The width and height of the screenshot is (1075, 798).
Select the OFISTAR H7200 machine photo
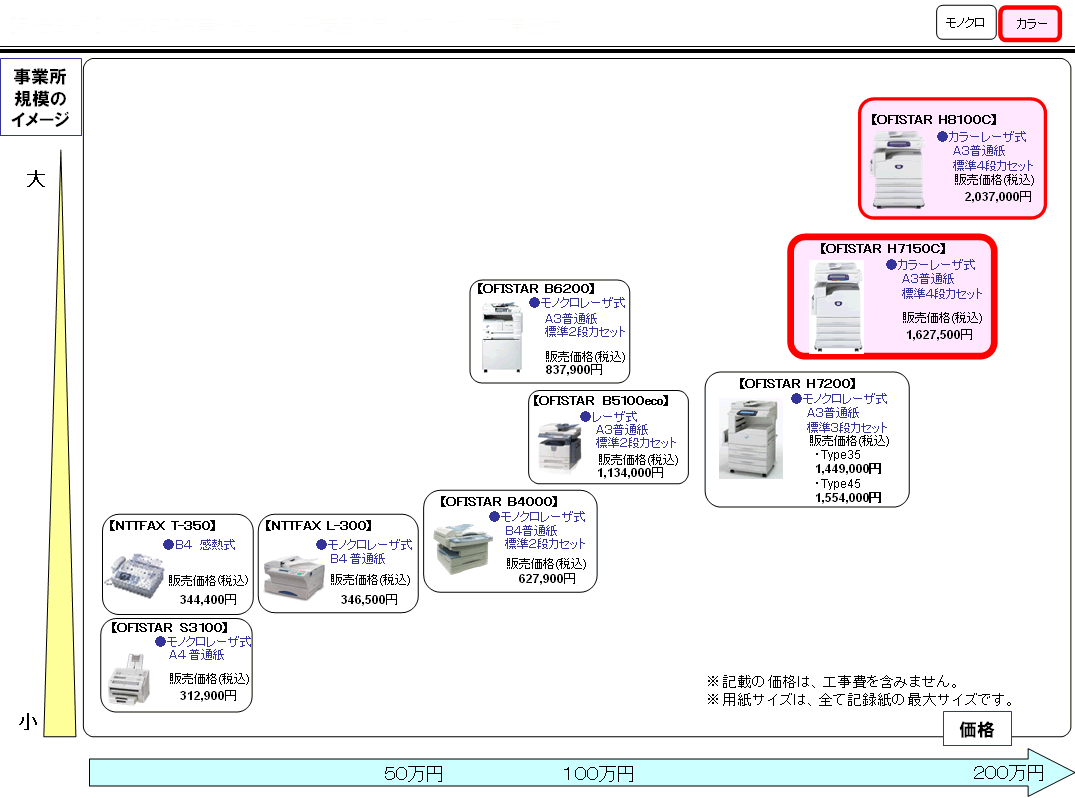(x=750, y=439)
